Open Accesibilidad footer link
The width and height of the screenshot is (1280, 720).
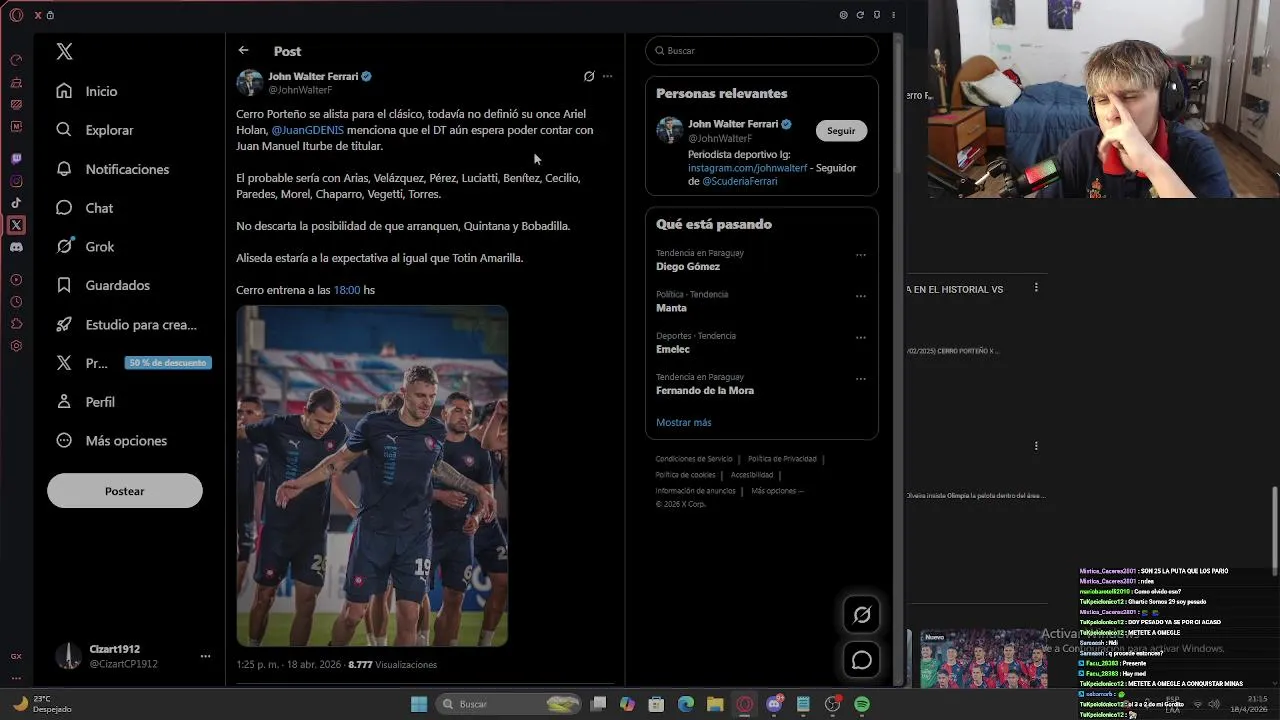(752, 475)
